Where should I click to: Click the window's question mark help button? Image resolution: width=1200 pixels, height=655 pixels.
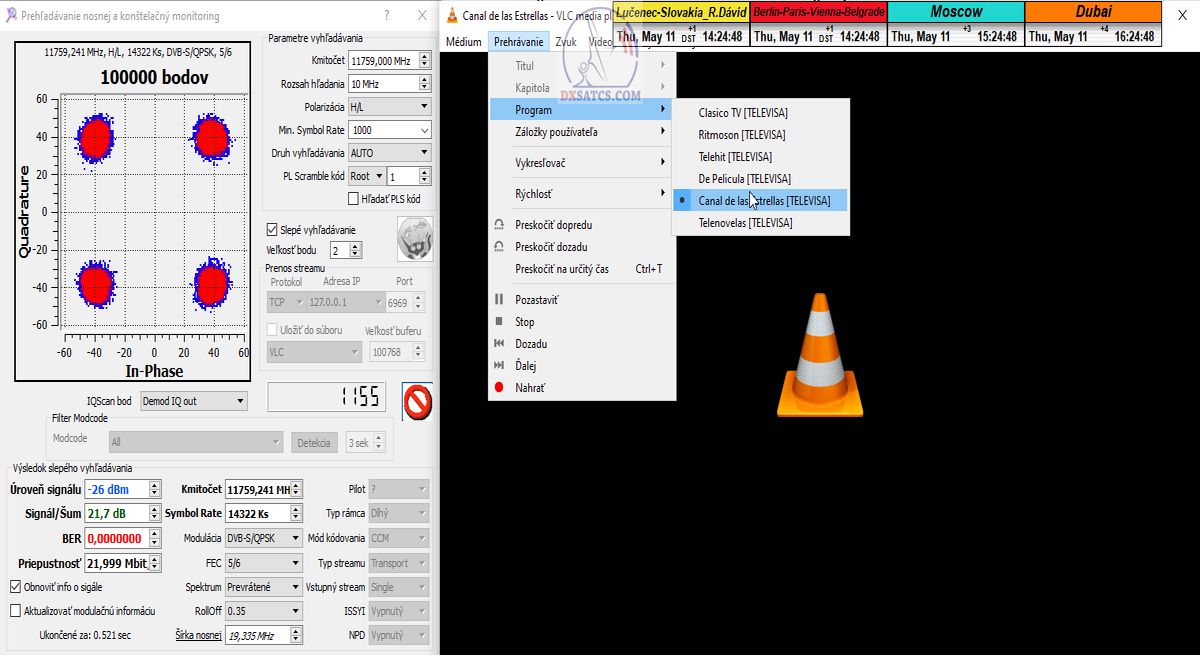coord(387,15)
